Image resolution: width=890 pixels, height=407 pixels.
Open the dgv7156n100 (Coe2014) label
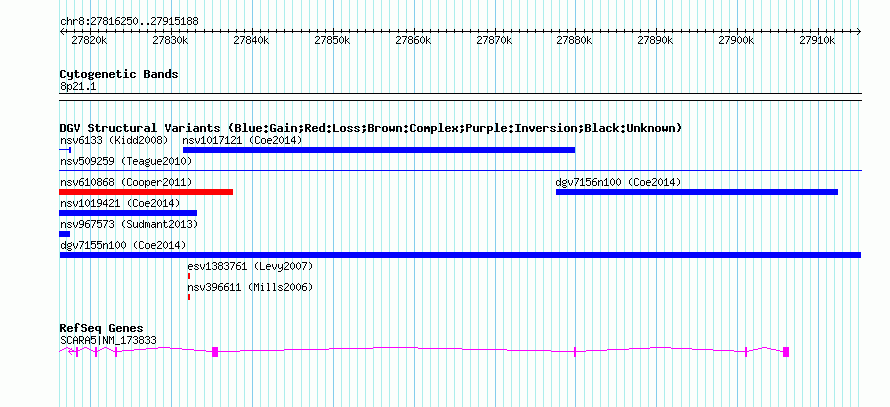(x=618, y=182)
